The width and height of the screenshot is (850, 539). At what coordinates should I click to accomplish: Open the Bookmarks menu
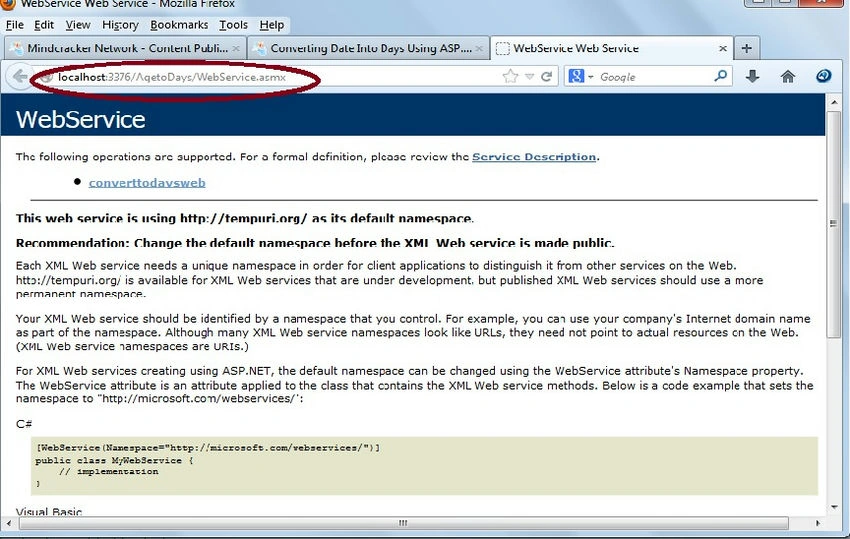[179, 25]
